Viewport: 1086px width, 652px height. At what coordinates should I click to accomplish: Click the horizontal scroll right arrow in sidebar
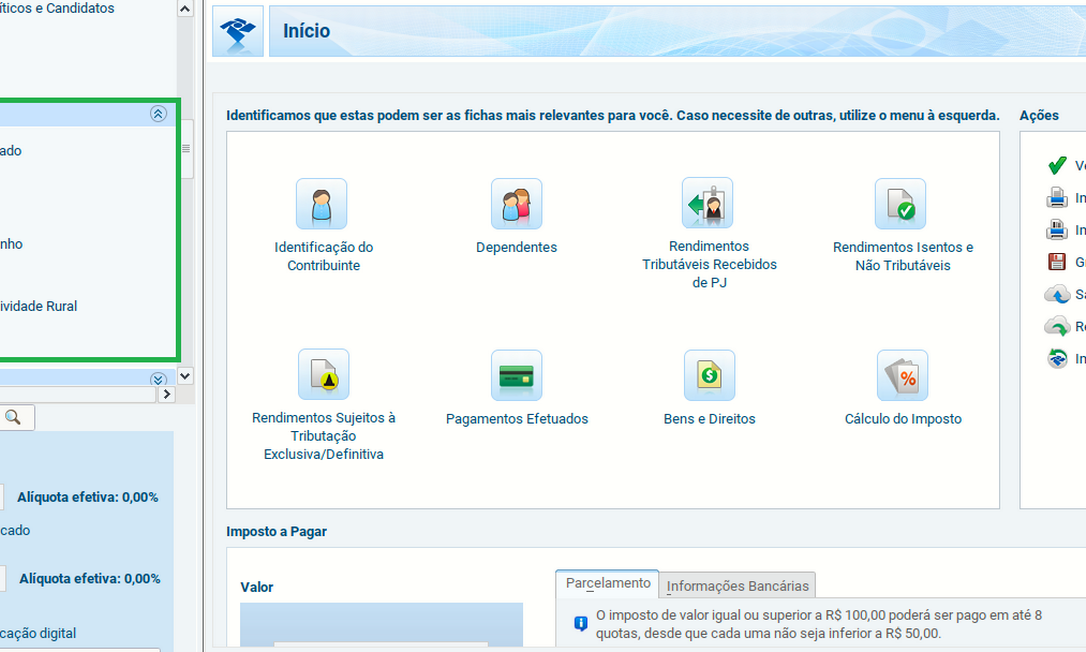tap(167, 395)
